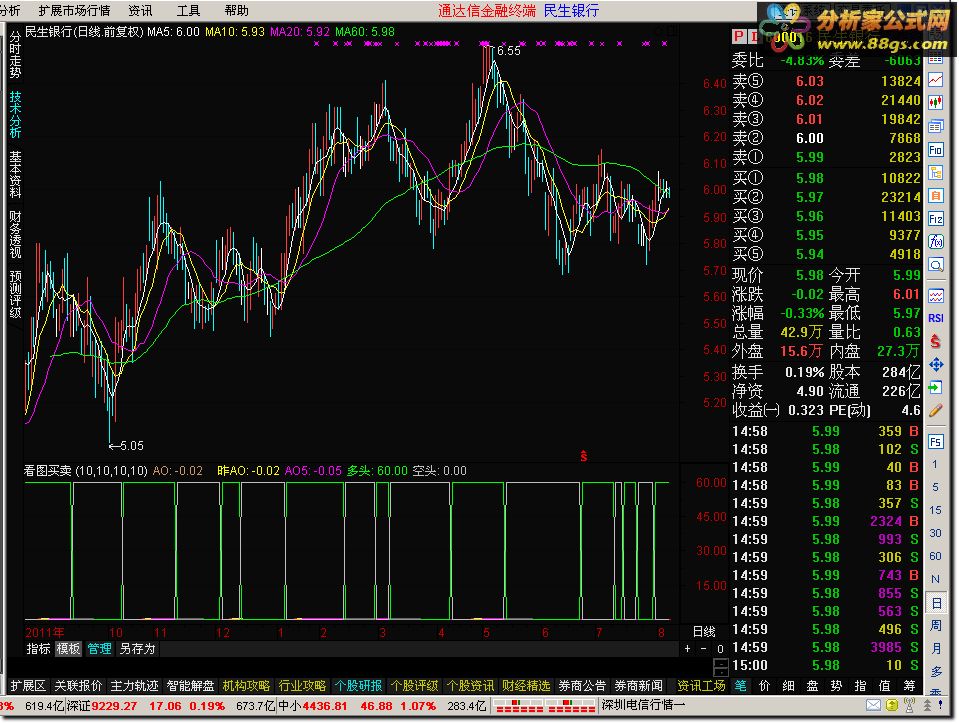The height and width of the screenshot is (723, 959).
Task: Open the f(x) formula manager icon
Action: tap(935, 242)
